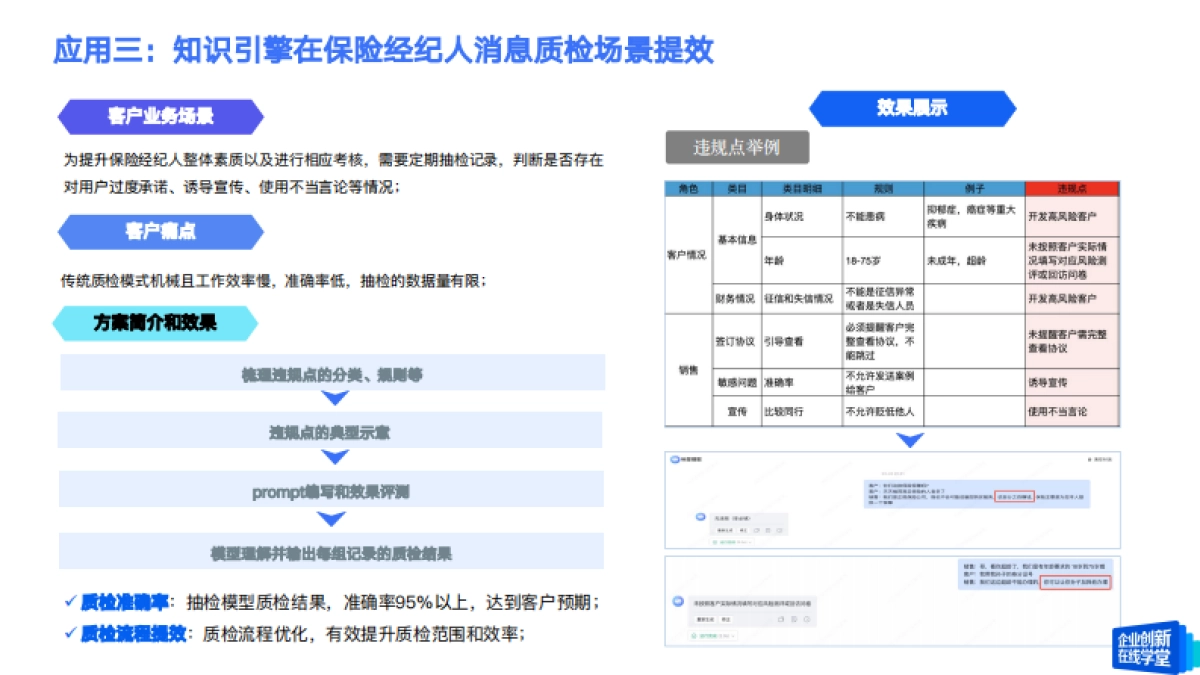Click the assistant avatar icon in the first chat
This screenshot has width=1200, height=675.
(701, 516)
